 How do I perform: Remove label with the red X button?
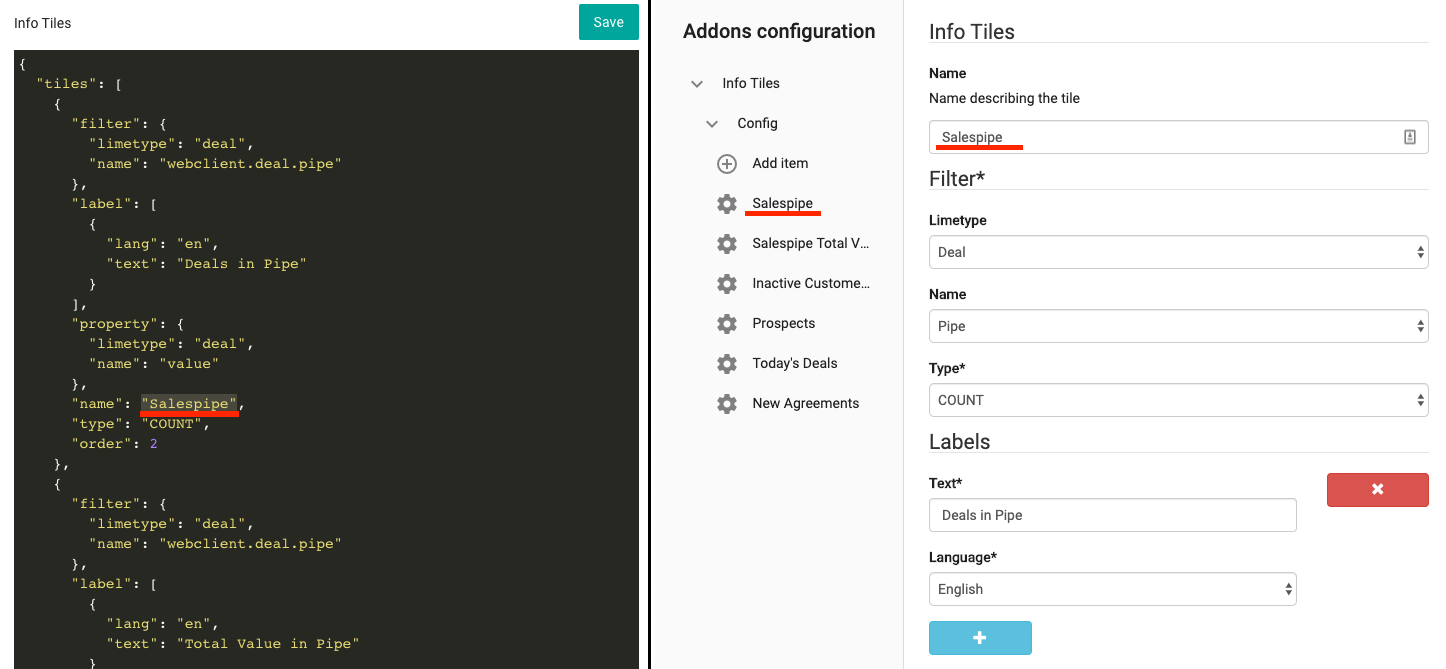tap(1377, 490)
